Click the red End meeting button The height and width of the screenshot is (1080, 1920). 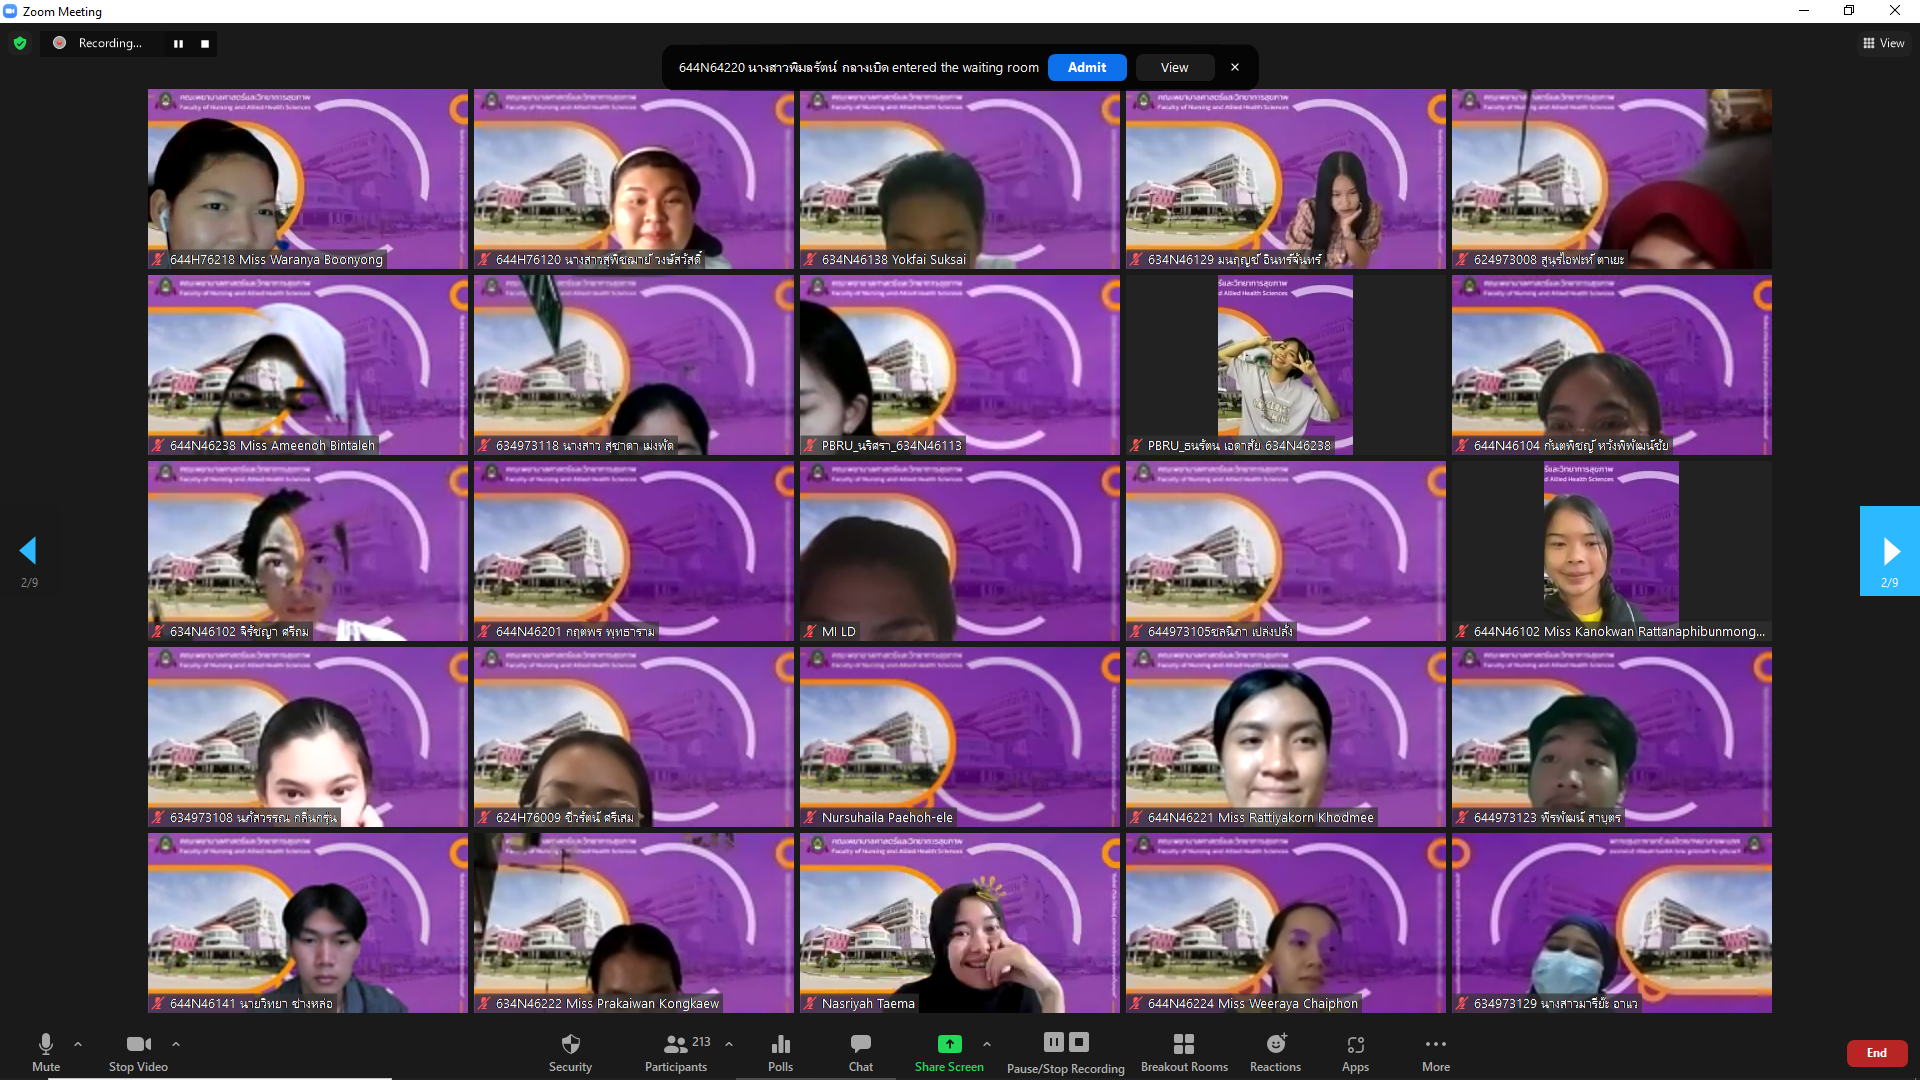tap(1876, 1053)
